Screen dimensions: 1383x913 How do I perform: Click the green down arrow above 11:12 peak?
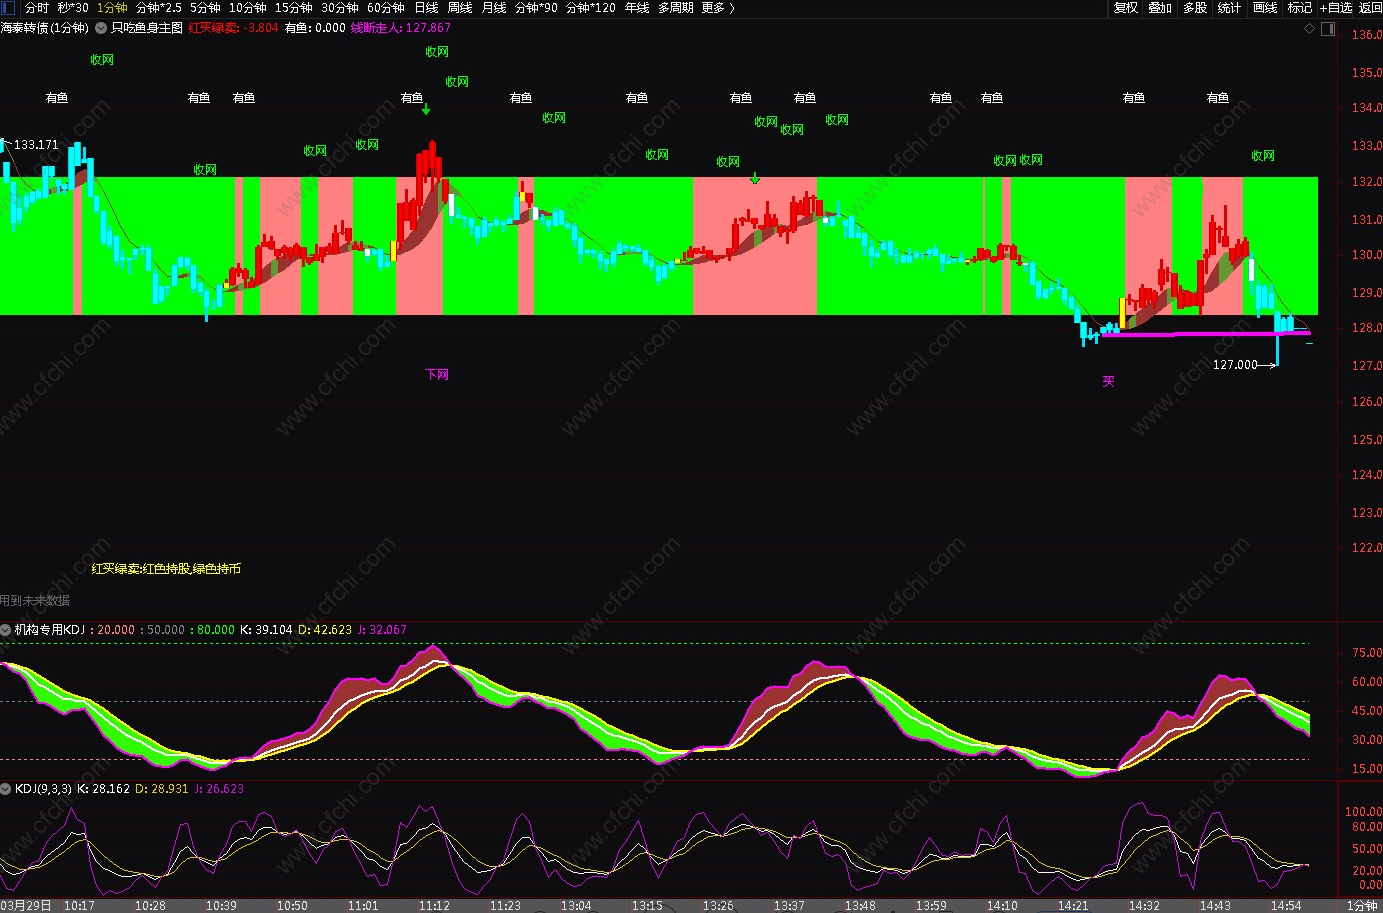coord(426,110)
